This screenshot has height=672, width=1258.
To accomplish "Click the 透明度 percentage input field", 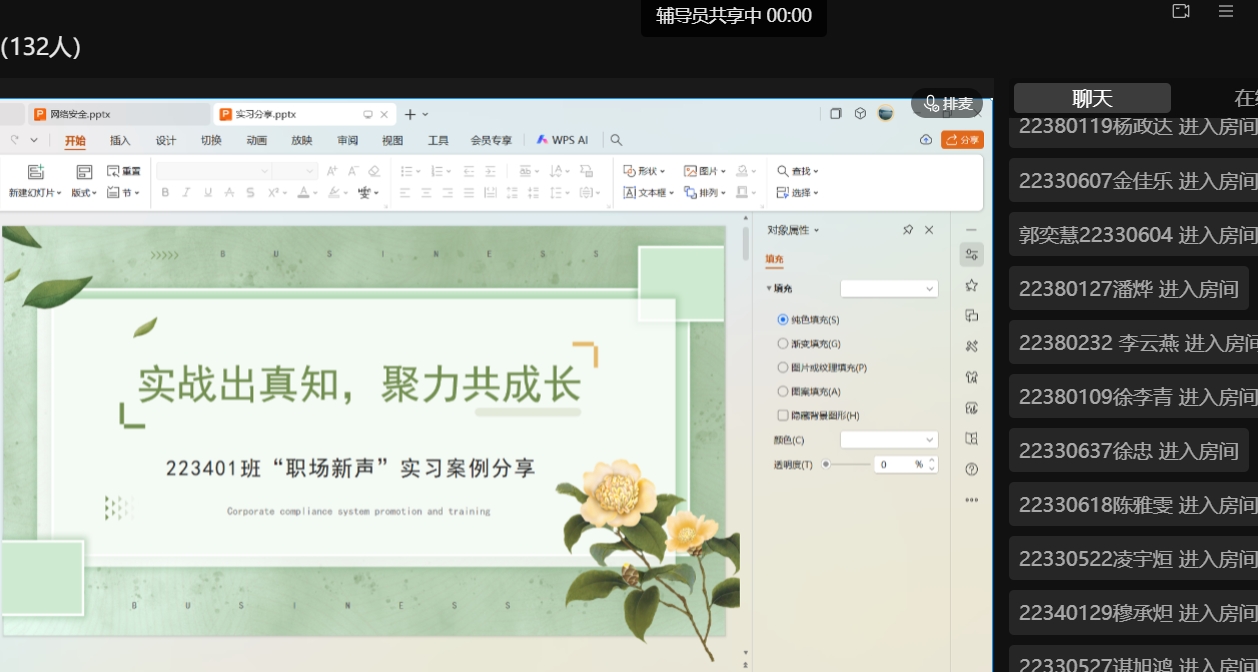I will pyautogui.click(x=892, y=464).
